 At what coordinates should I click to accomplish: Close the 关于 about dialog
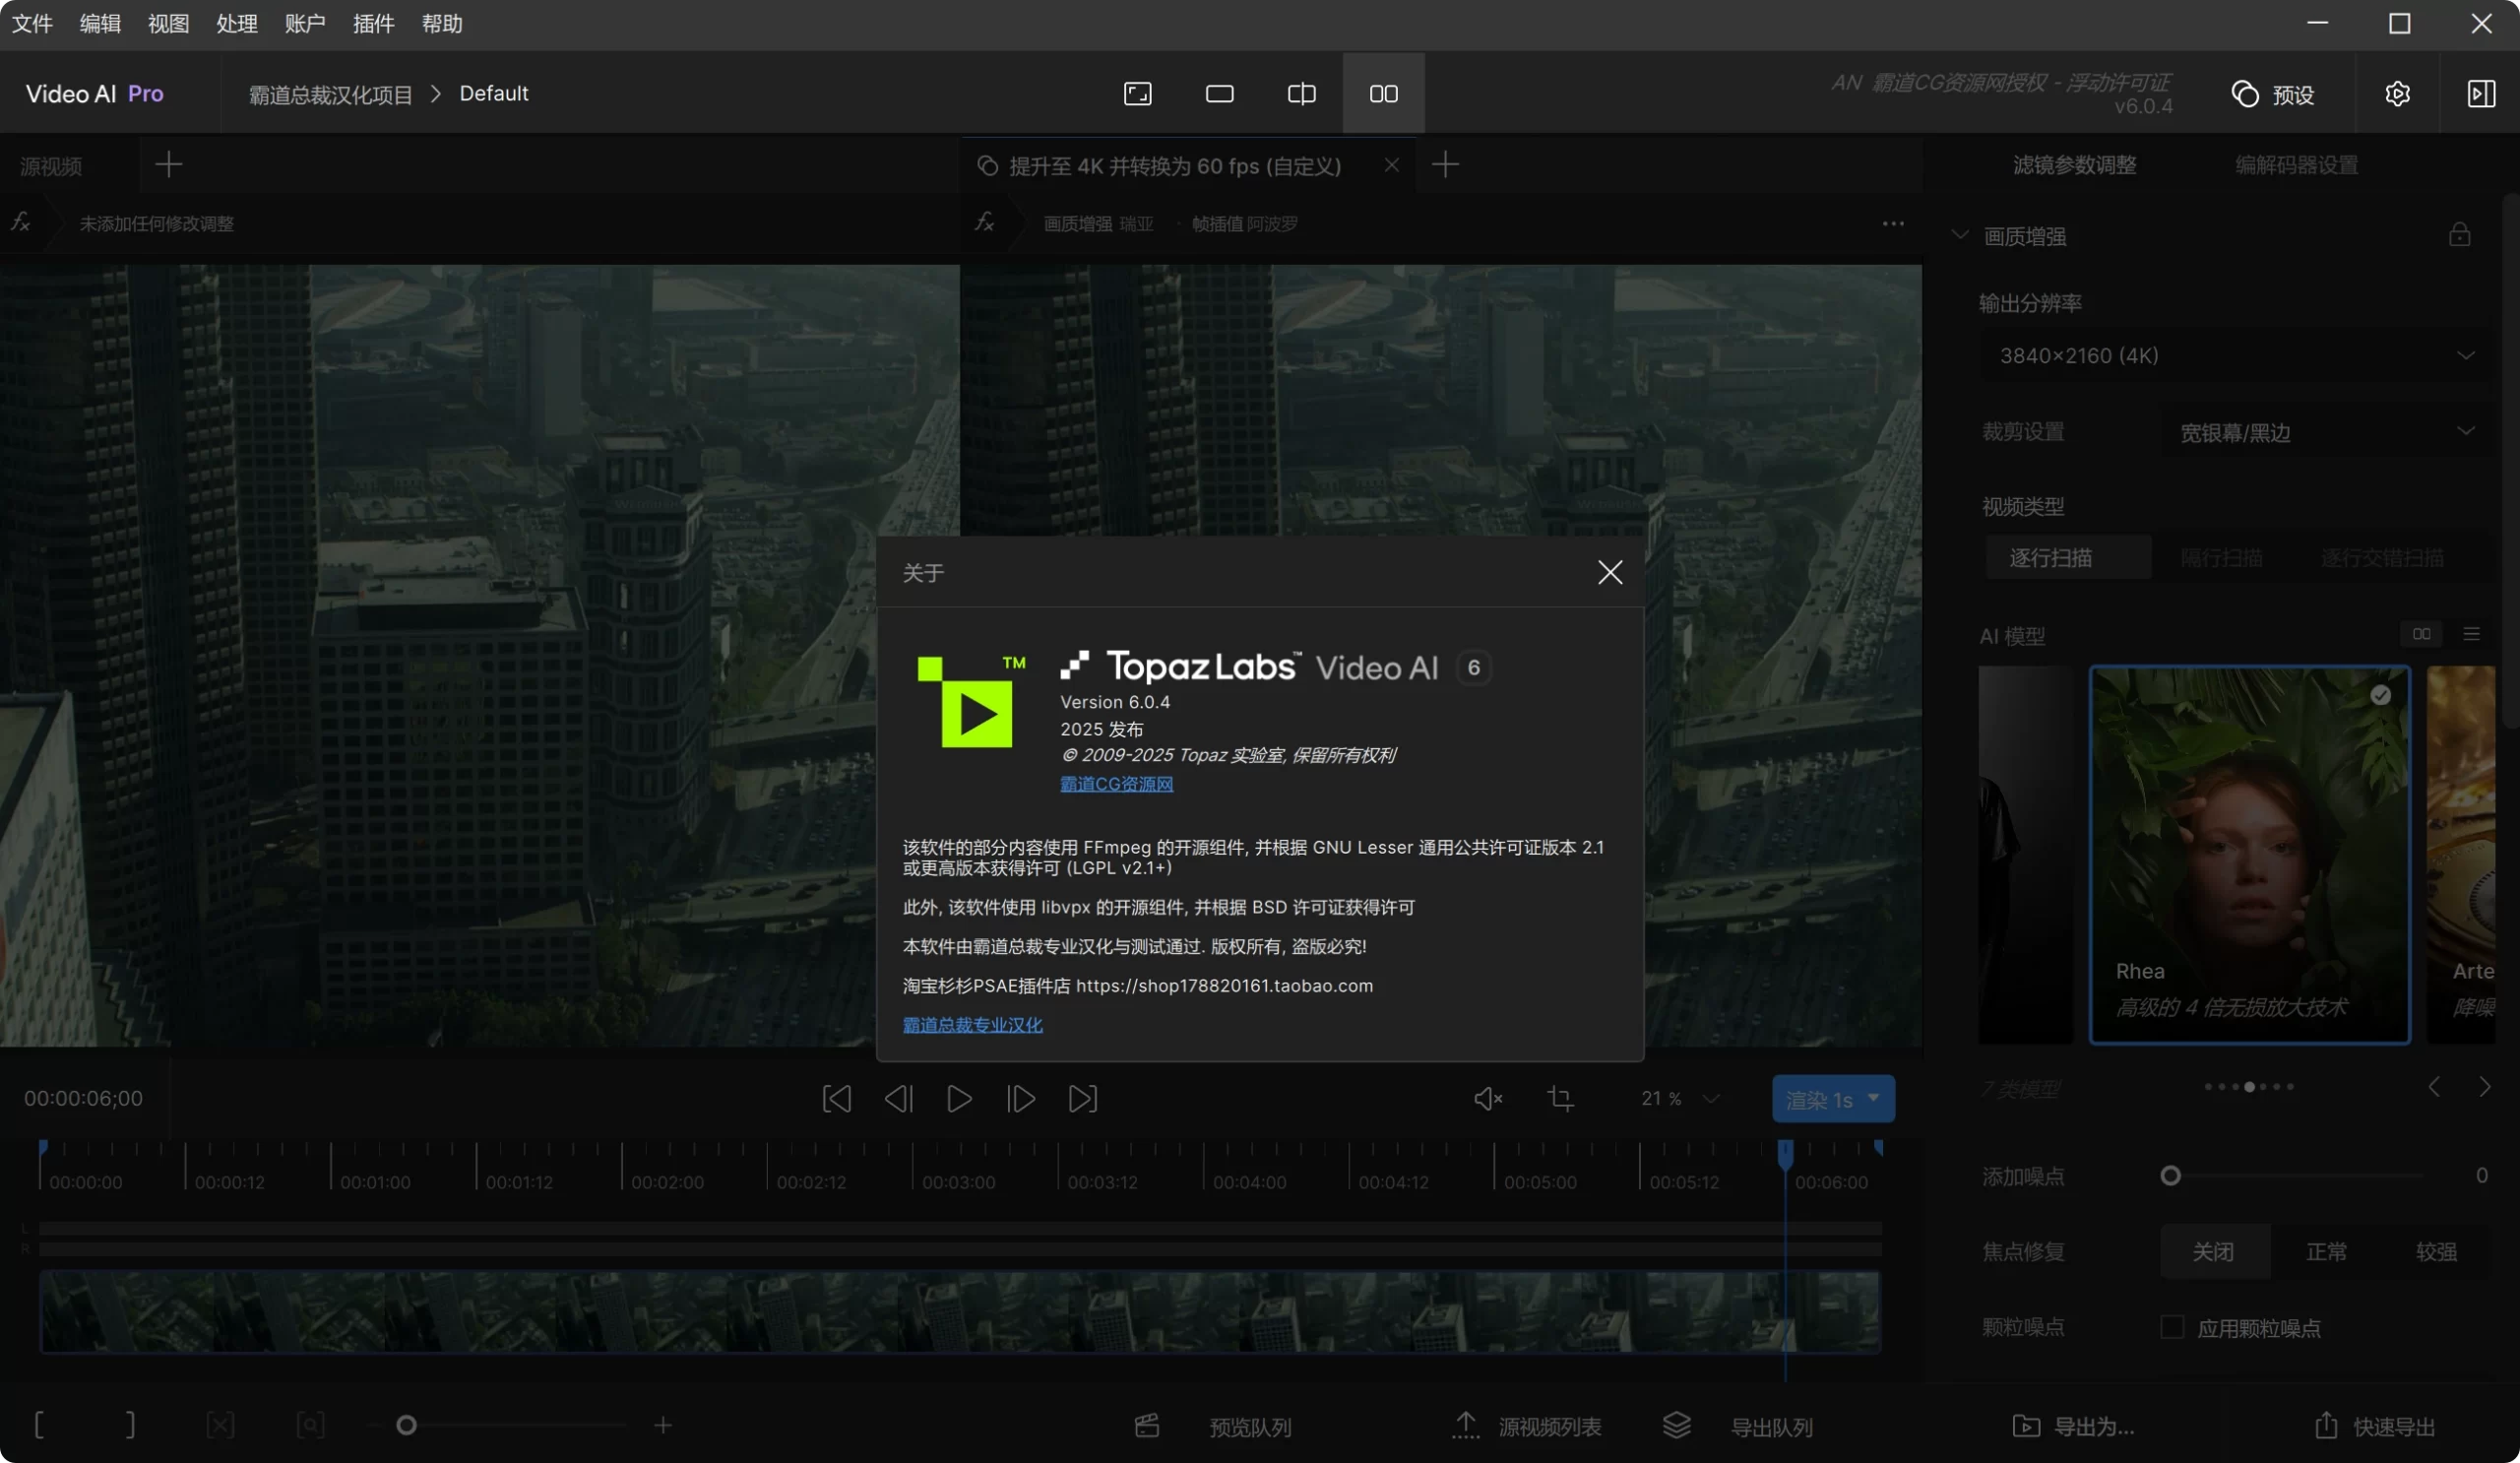[x=1609, y=572]
